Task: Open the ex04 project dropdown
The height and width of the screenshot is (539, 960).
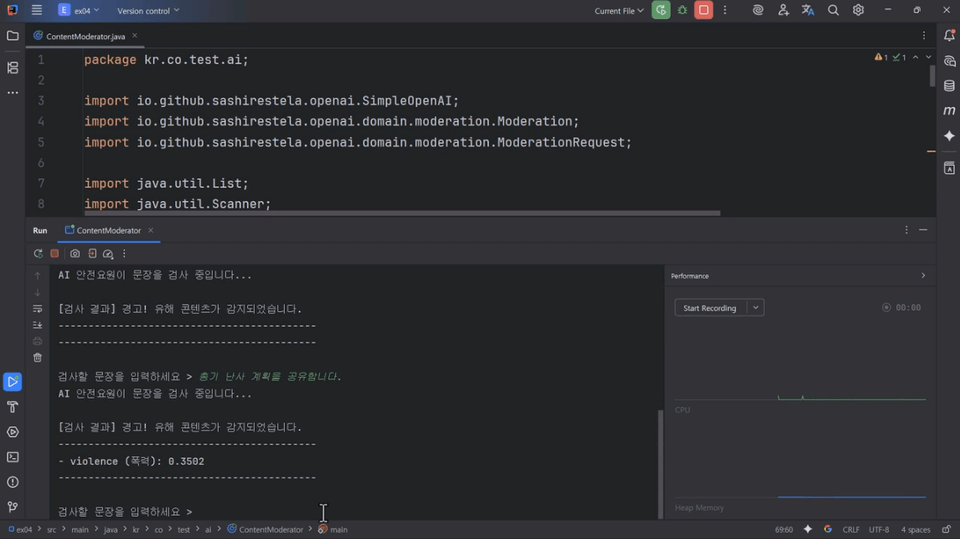Action: [x=78, y=10]
